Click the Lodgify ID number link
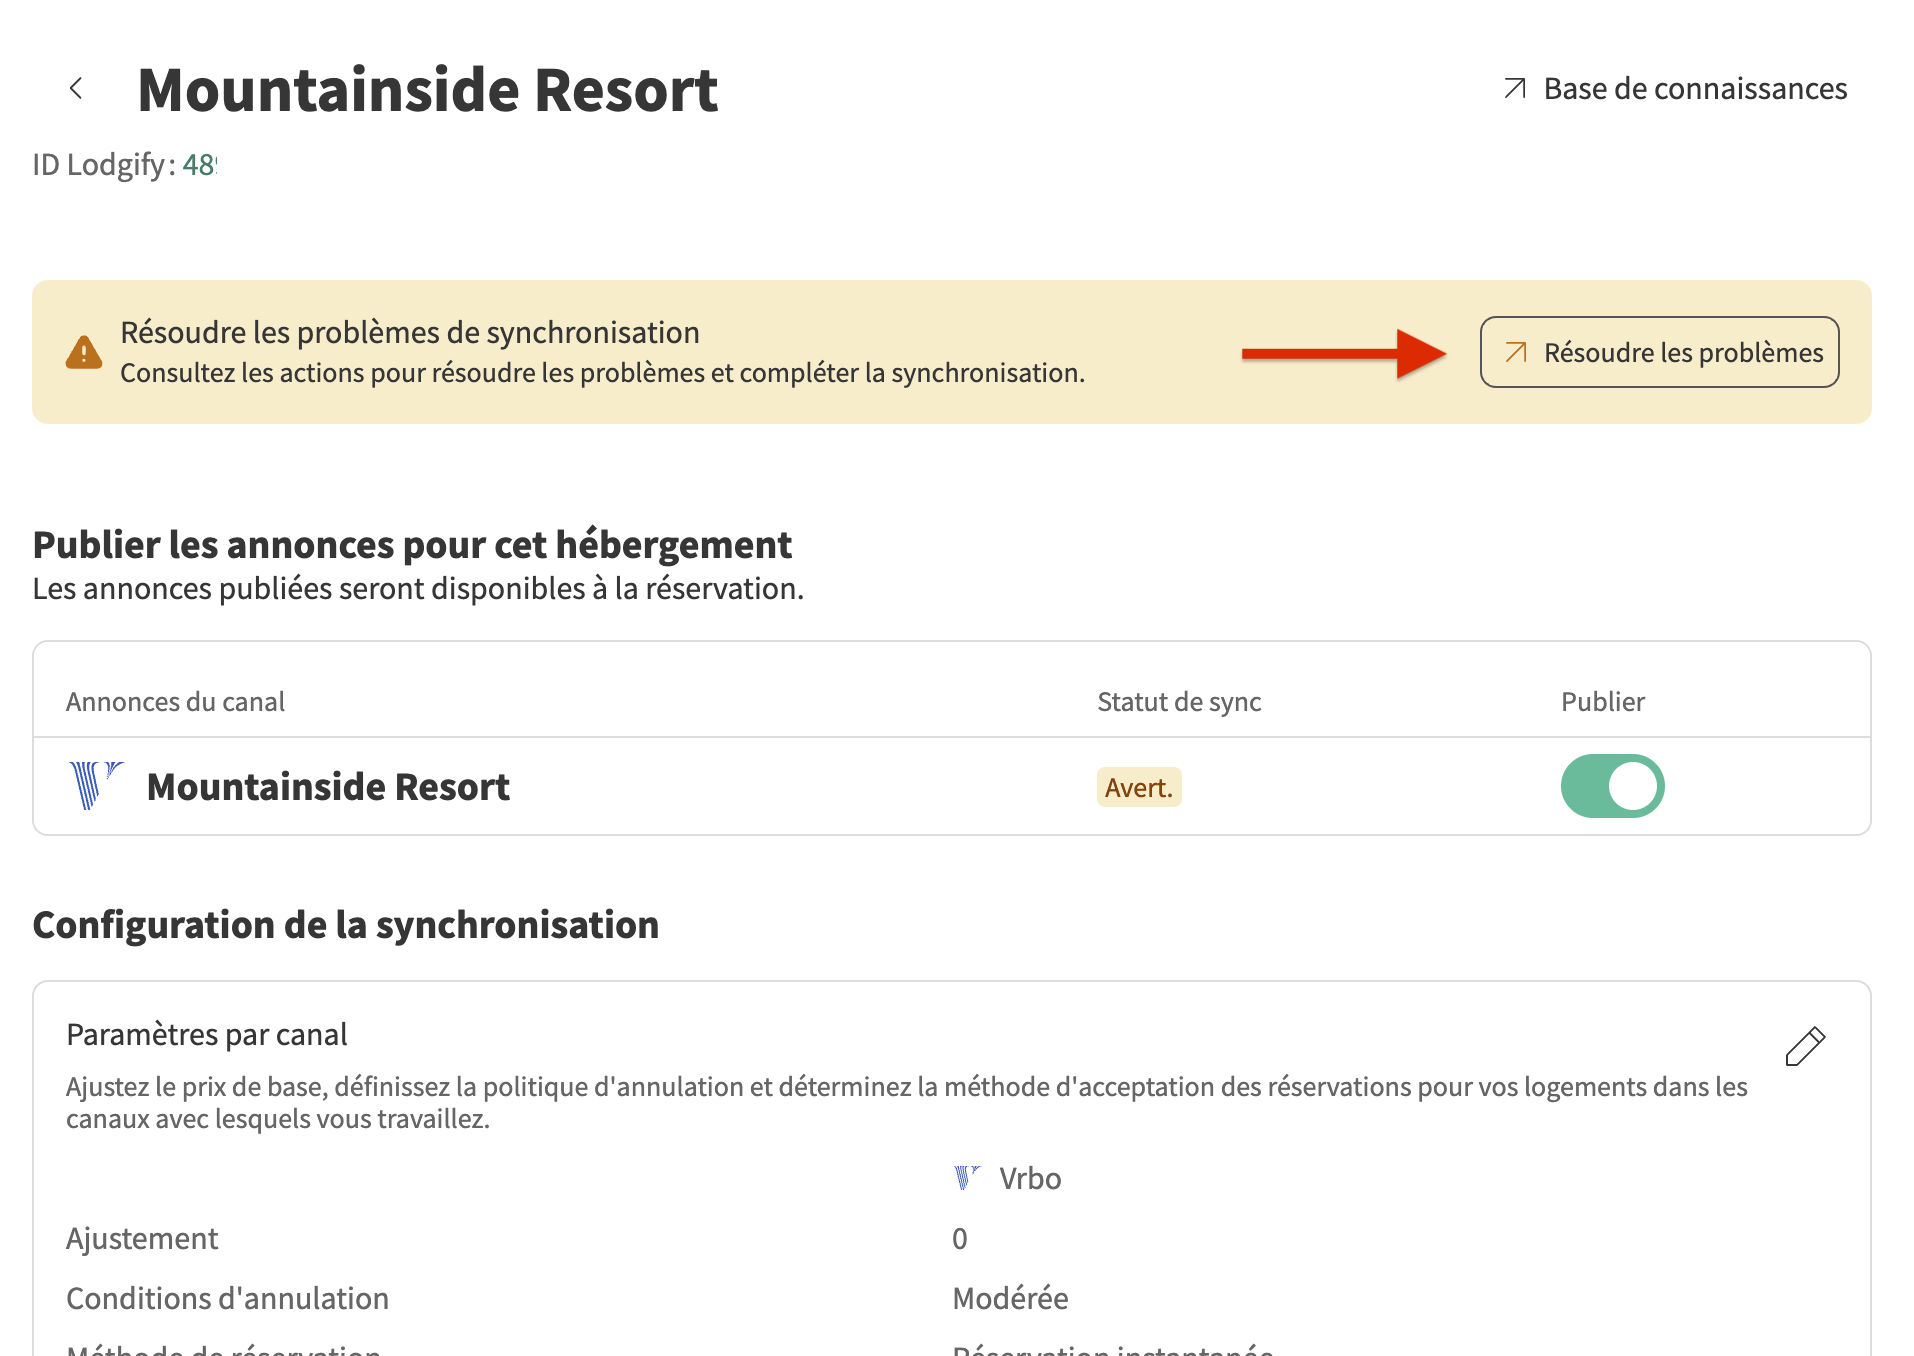Viewport: 1914px width, 1356px height. (199, 165)
